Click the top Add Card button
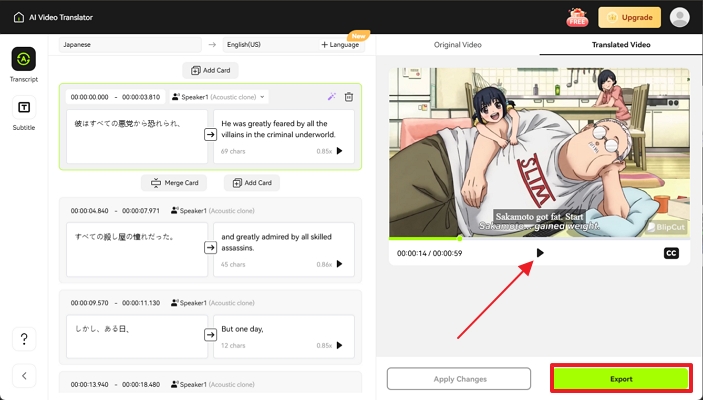 coord(210,70)
